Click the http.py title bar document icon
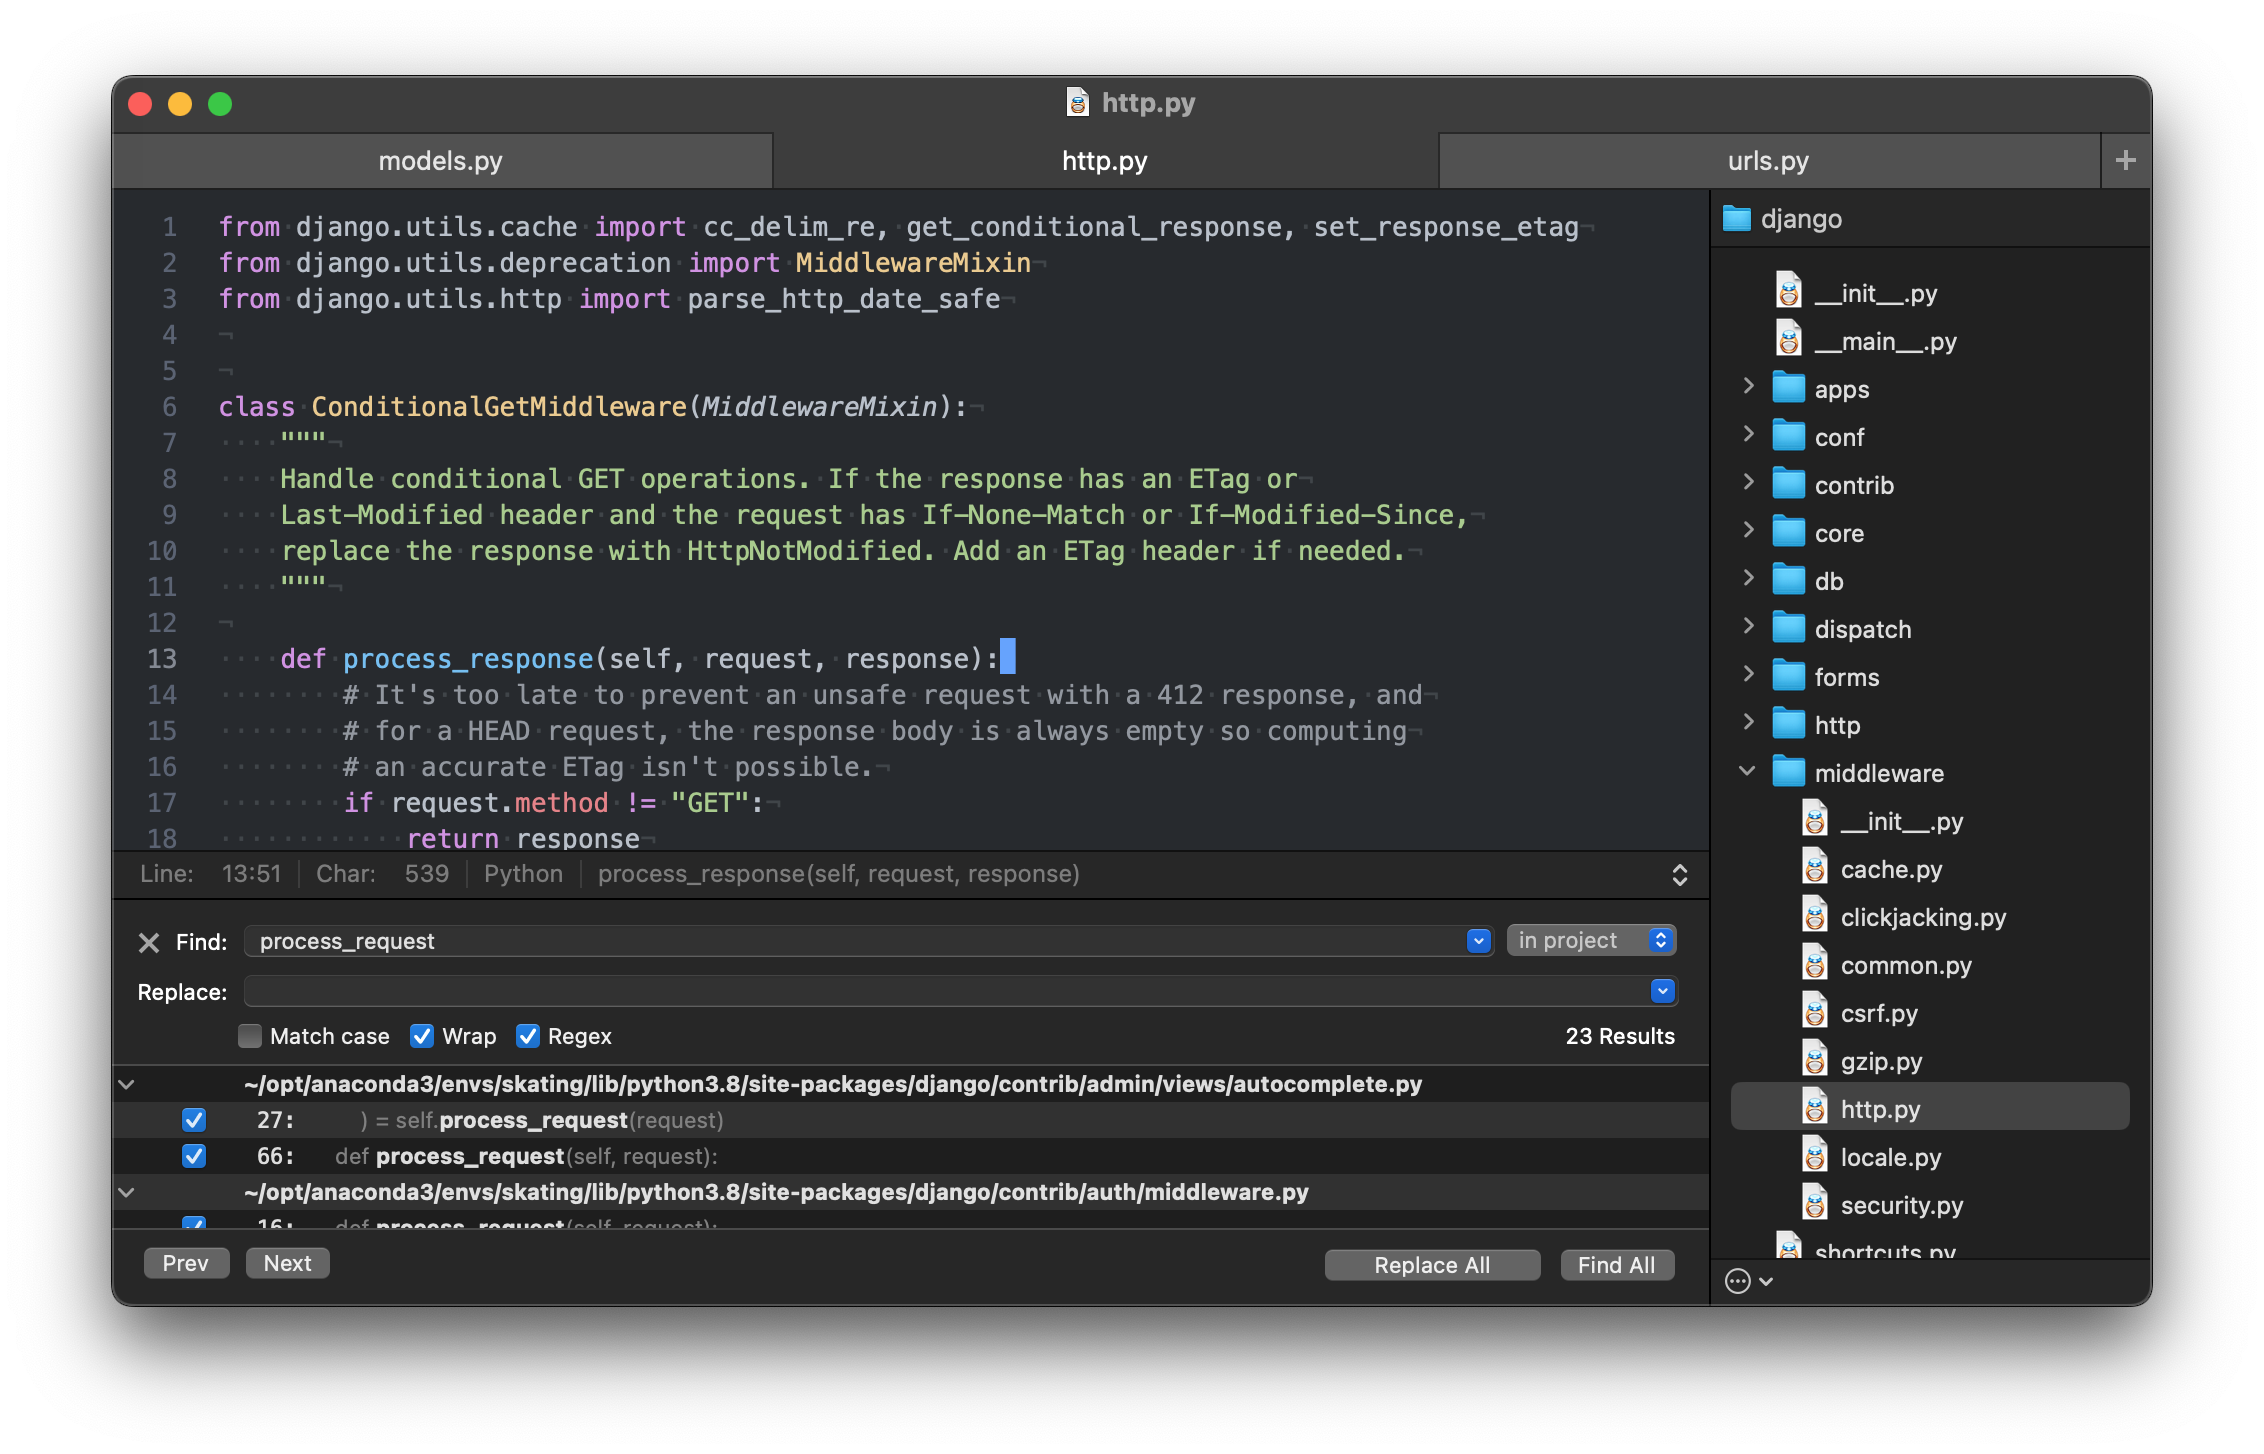Image resolution: width=2264 pixels, height=1454 pixels. 1077,102
